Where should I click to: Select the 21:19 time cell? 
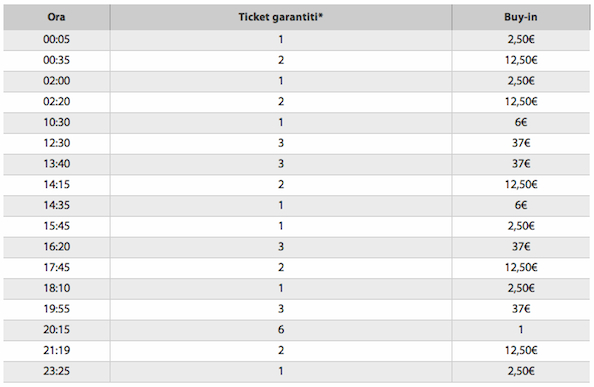pos(56,350)
